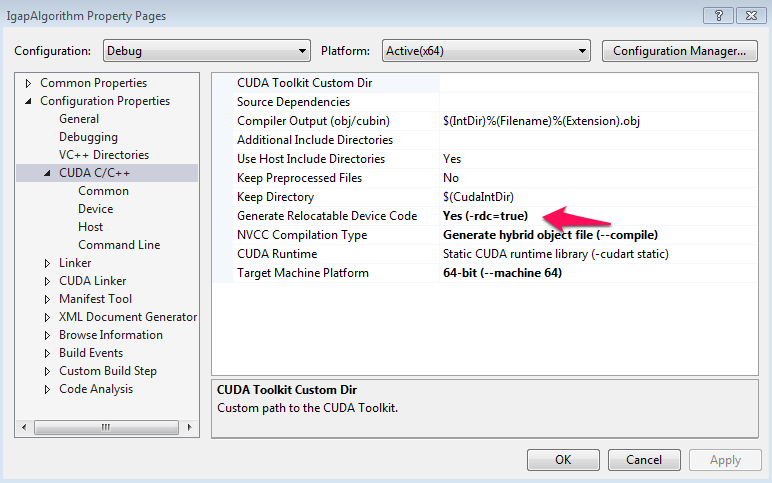Open the Platform dropdown

[487, 51]
